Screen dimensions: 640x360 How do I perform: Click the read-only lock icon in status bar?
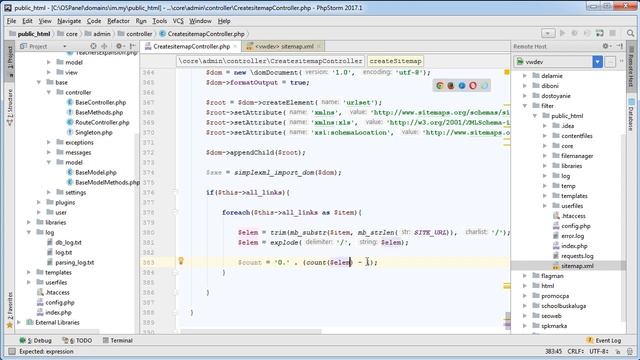coord(618,351)
